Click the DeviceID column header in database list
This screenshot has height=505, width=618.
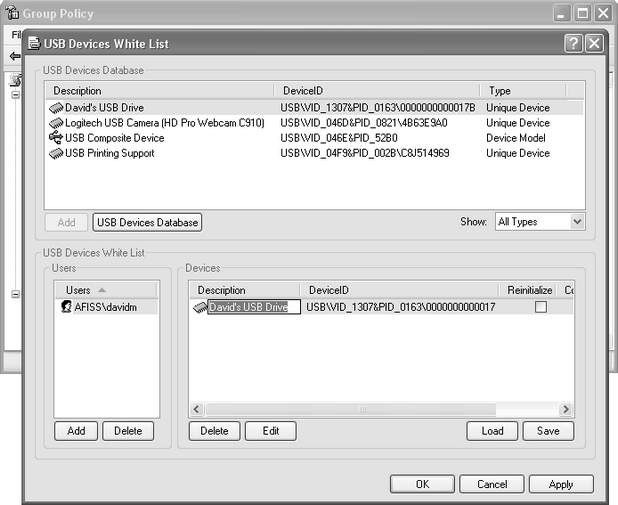pos(377,90)
